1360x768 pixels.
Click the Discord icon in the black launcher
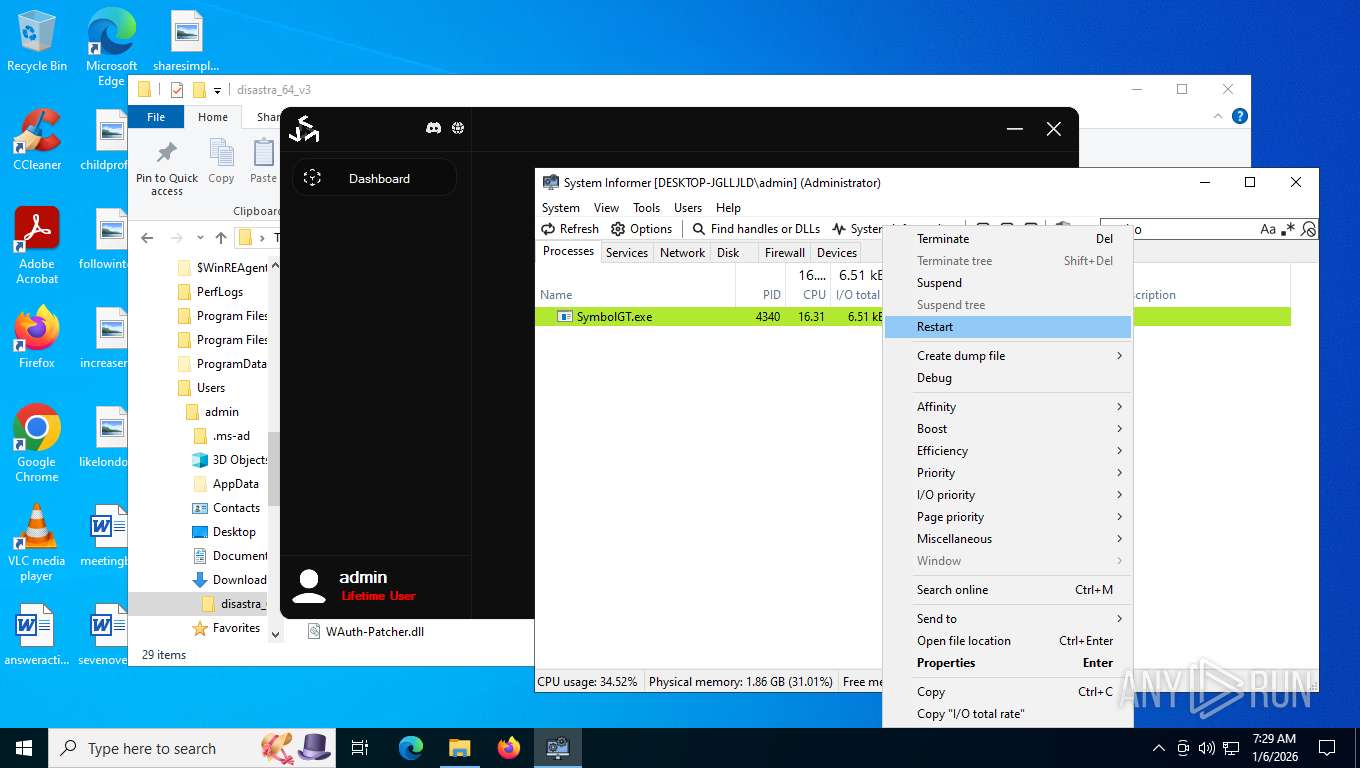[x=433, y=128]
